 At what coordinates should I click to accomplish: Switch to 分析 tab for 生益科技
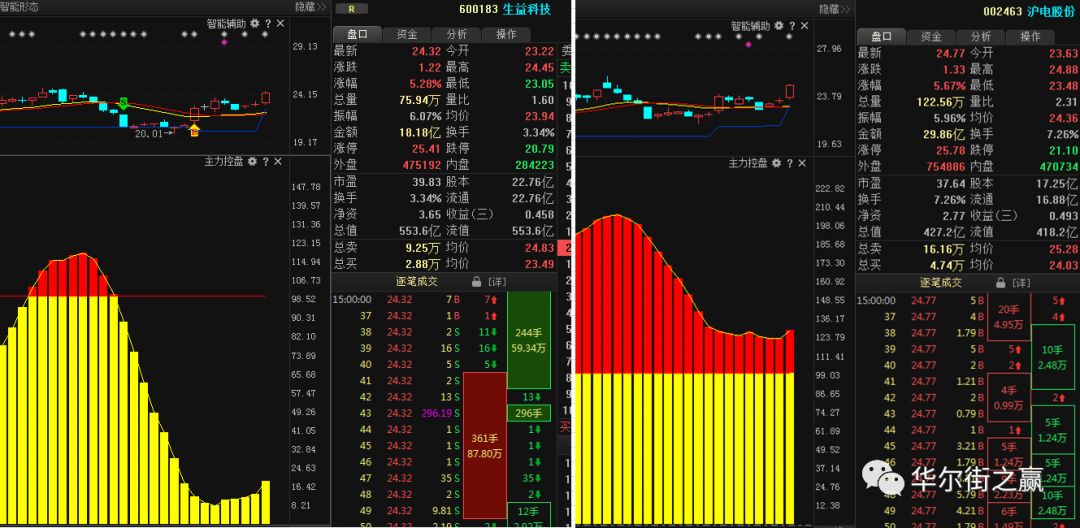tap(456, 34)
